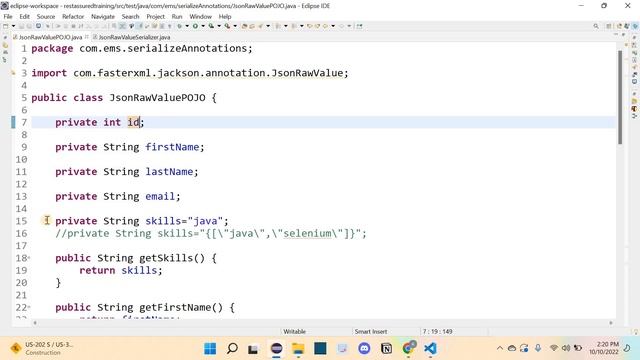Click the word 'firstName' on line 9

[x=172, y=147]
